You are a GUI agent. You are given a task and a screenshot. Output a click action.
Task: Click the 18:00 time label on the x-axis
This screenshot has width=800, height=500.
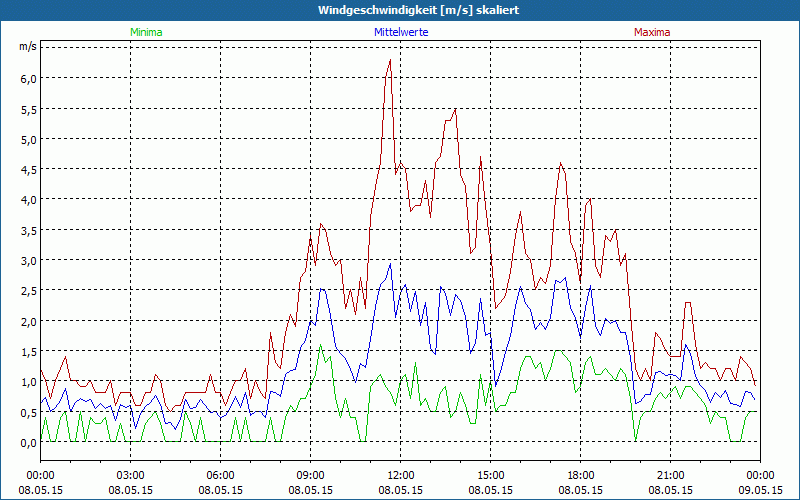tap(581, 476)
